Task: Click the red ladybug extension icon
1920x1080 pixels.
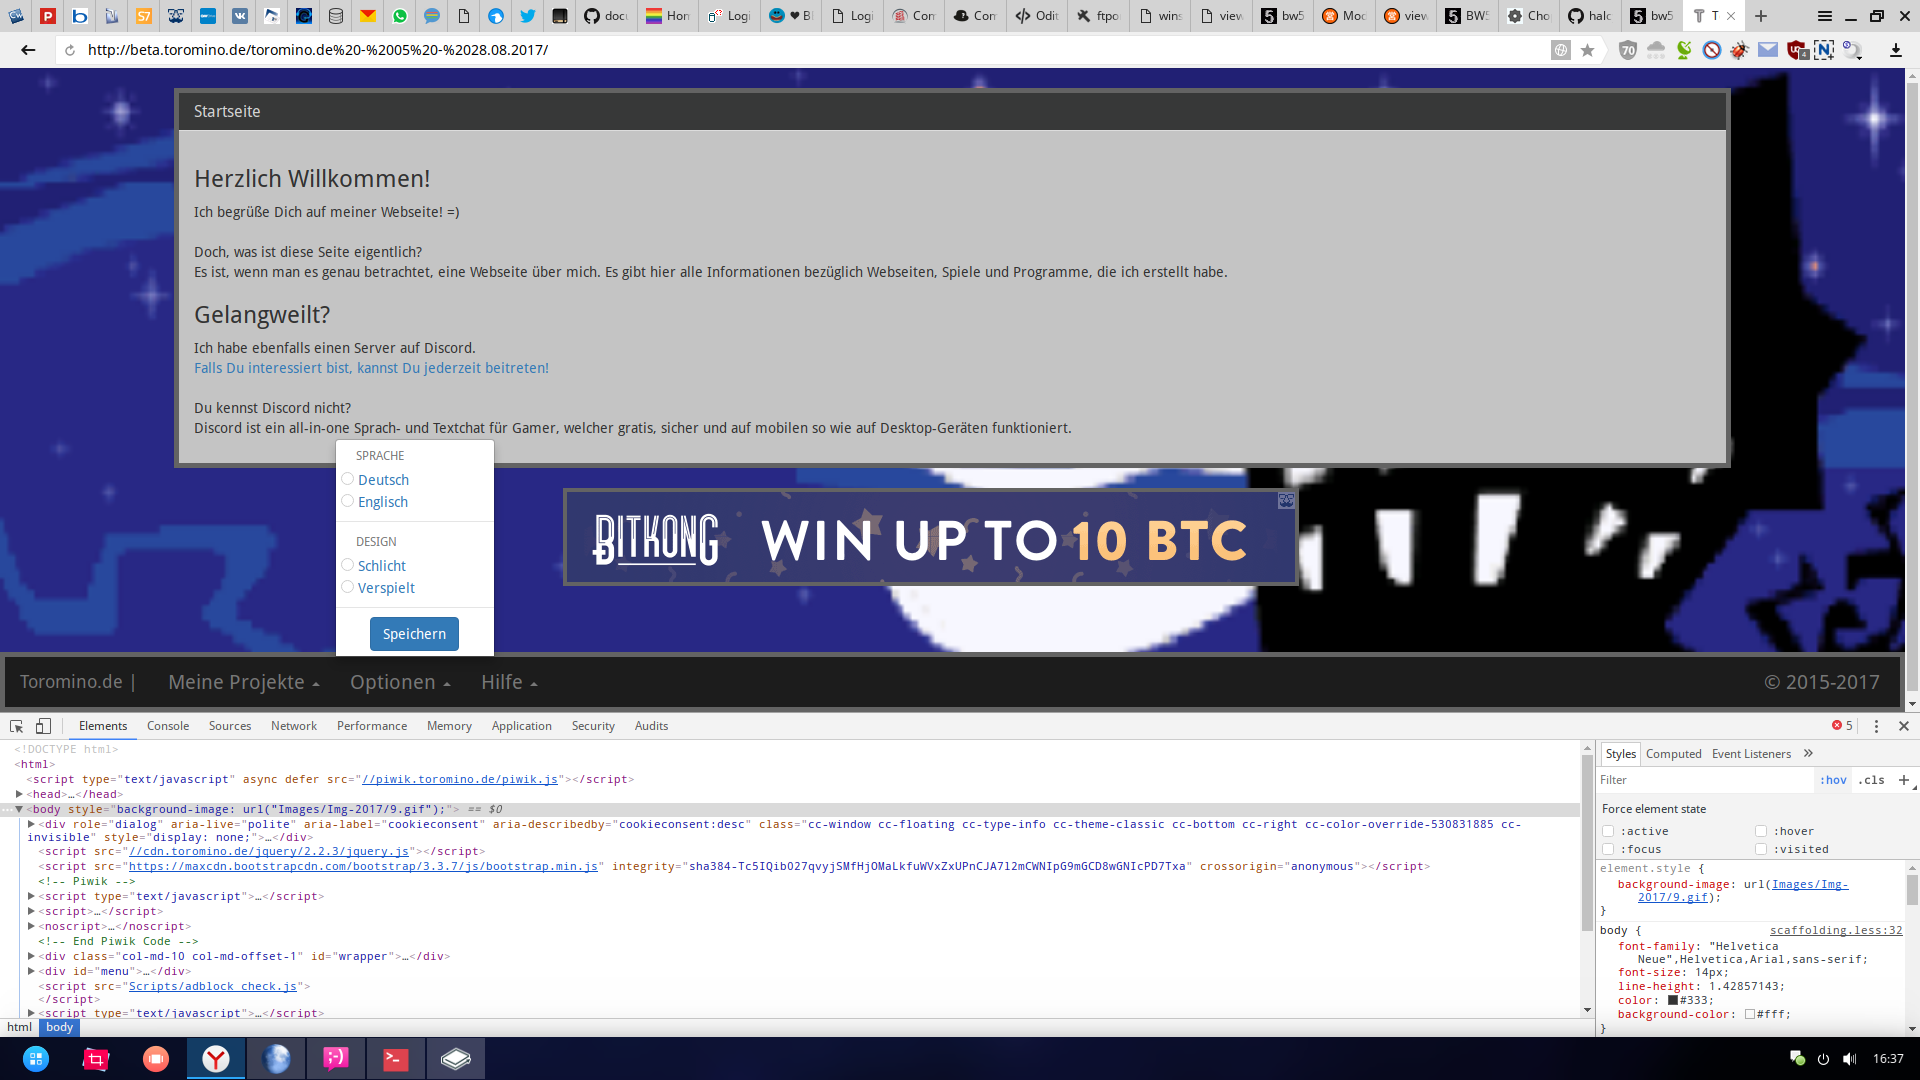Action: pos(1740,50)
